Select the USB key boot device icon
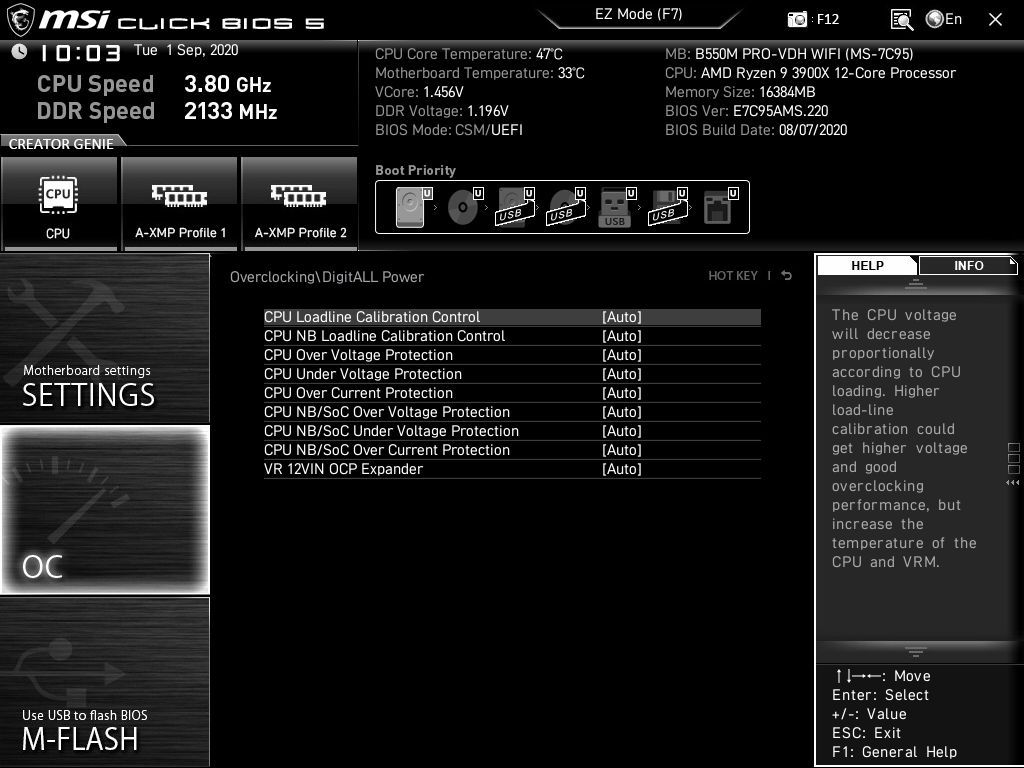Screen dimensions: 1024x768 (x=617, y=207)
